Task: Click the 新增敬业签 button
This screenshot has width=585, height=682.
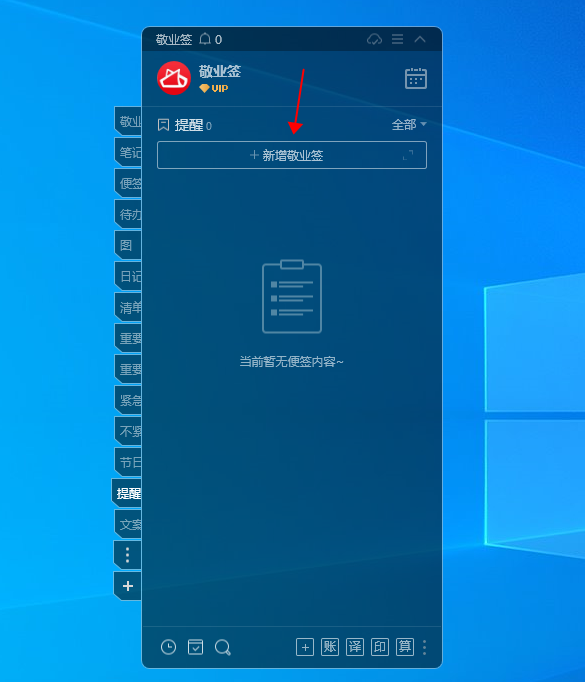Action: click(x=292, y=155)
